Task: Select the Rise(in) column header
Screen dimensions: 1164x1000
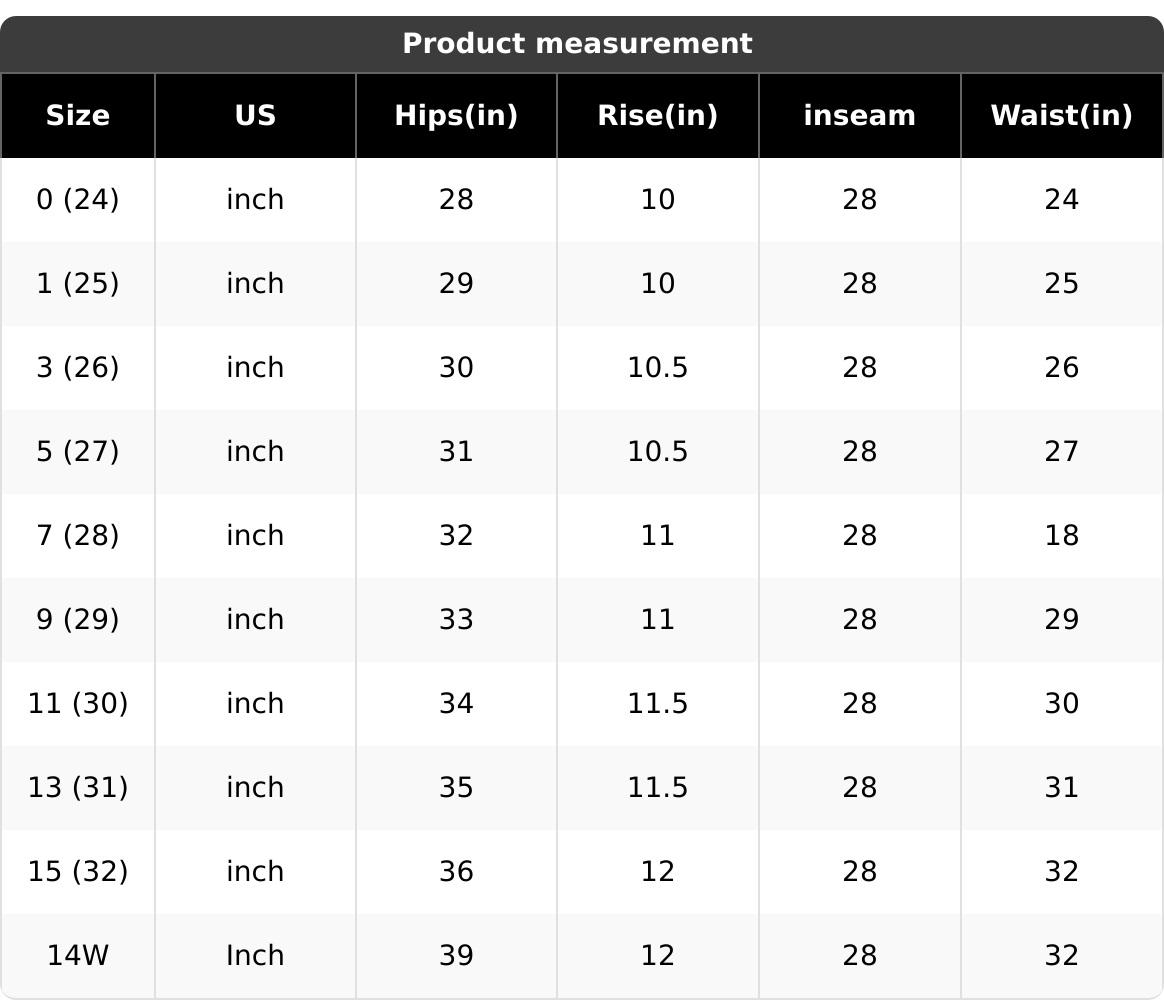Action: coord(657,116)
